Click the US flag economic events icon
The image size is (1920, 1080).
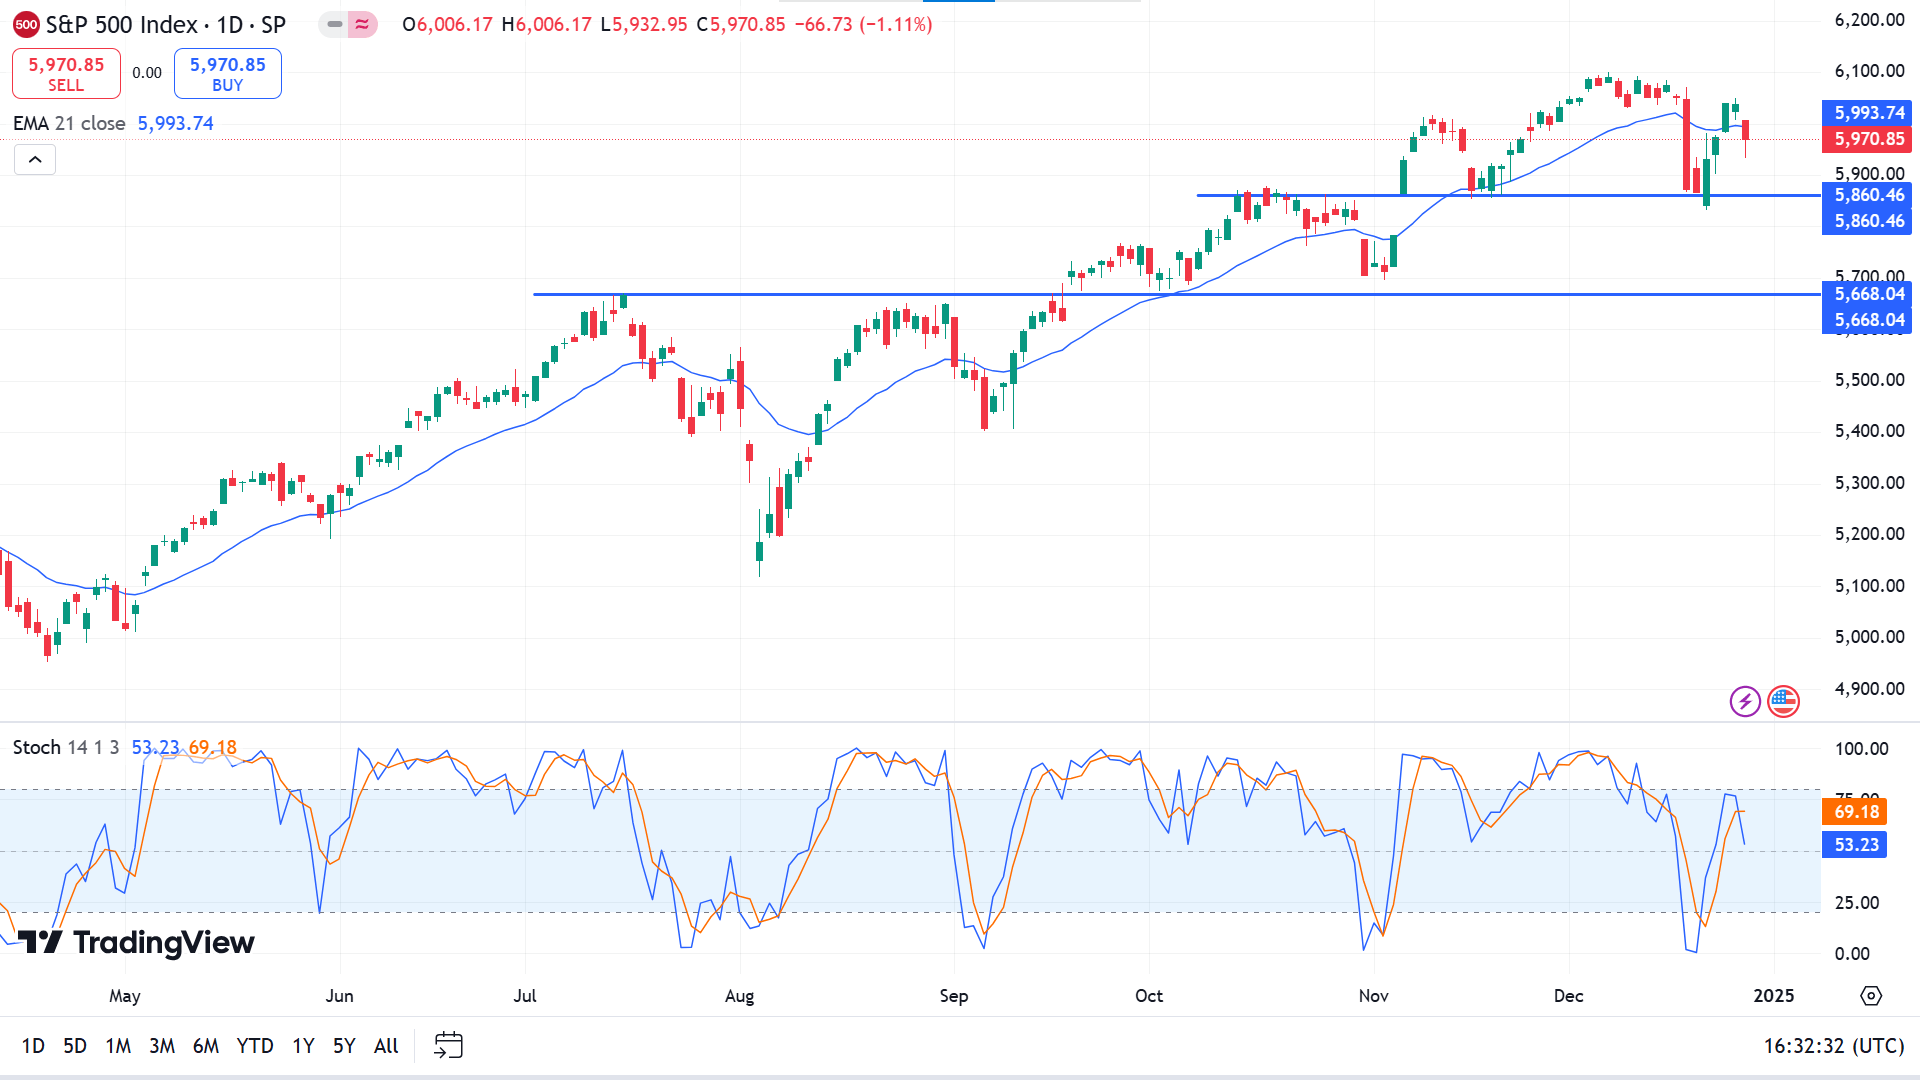tap(1783, 701)
